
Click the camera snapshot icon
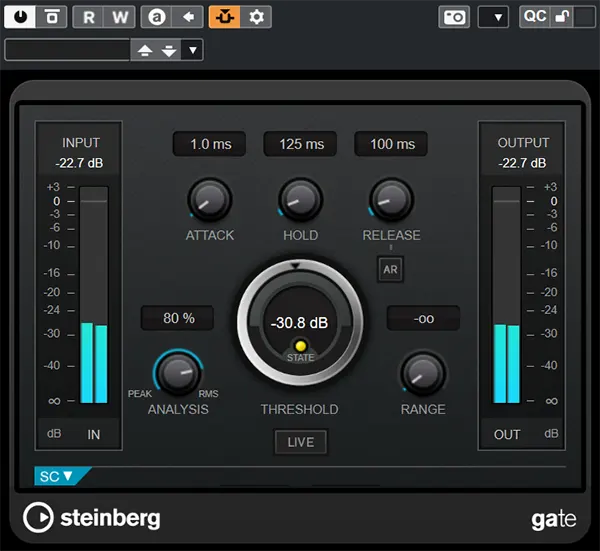454,17
